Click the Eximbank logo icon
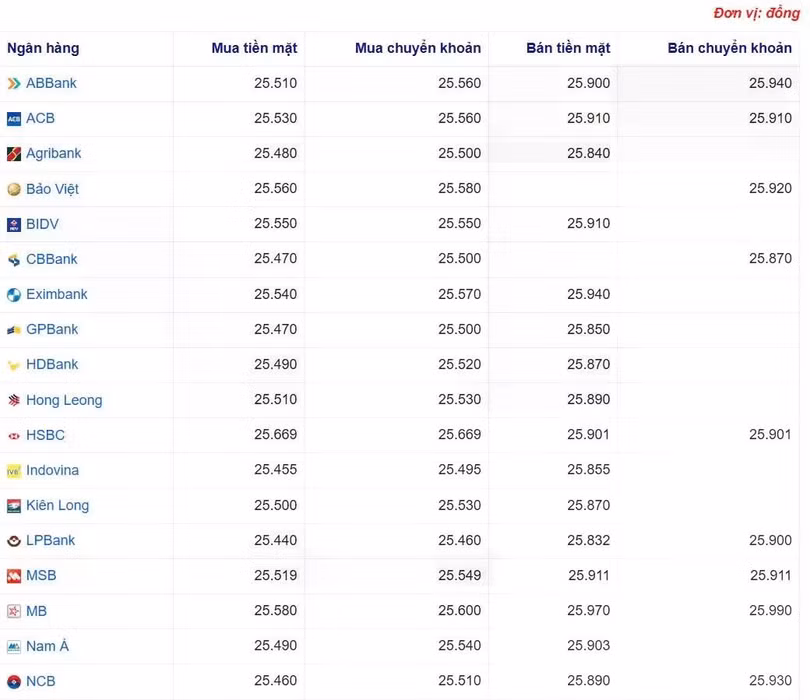 [14, 295]
